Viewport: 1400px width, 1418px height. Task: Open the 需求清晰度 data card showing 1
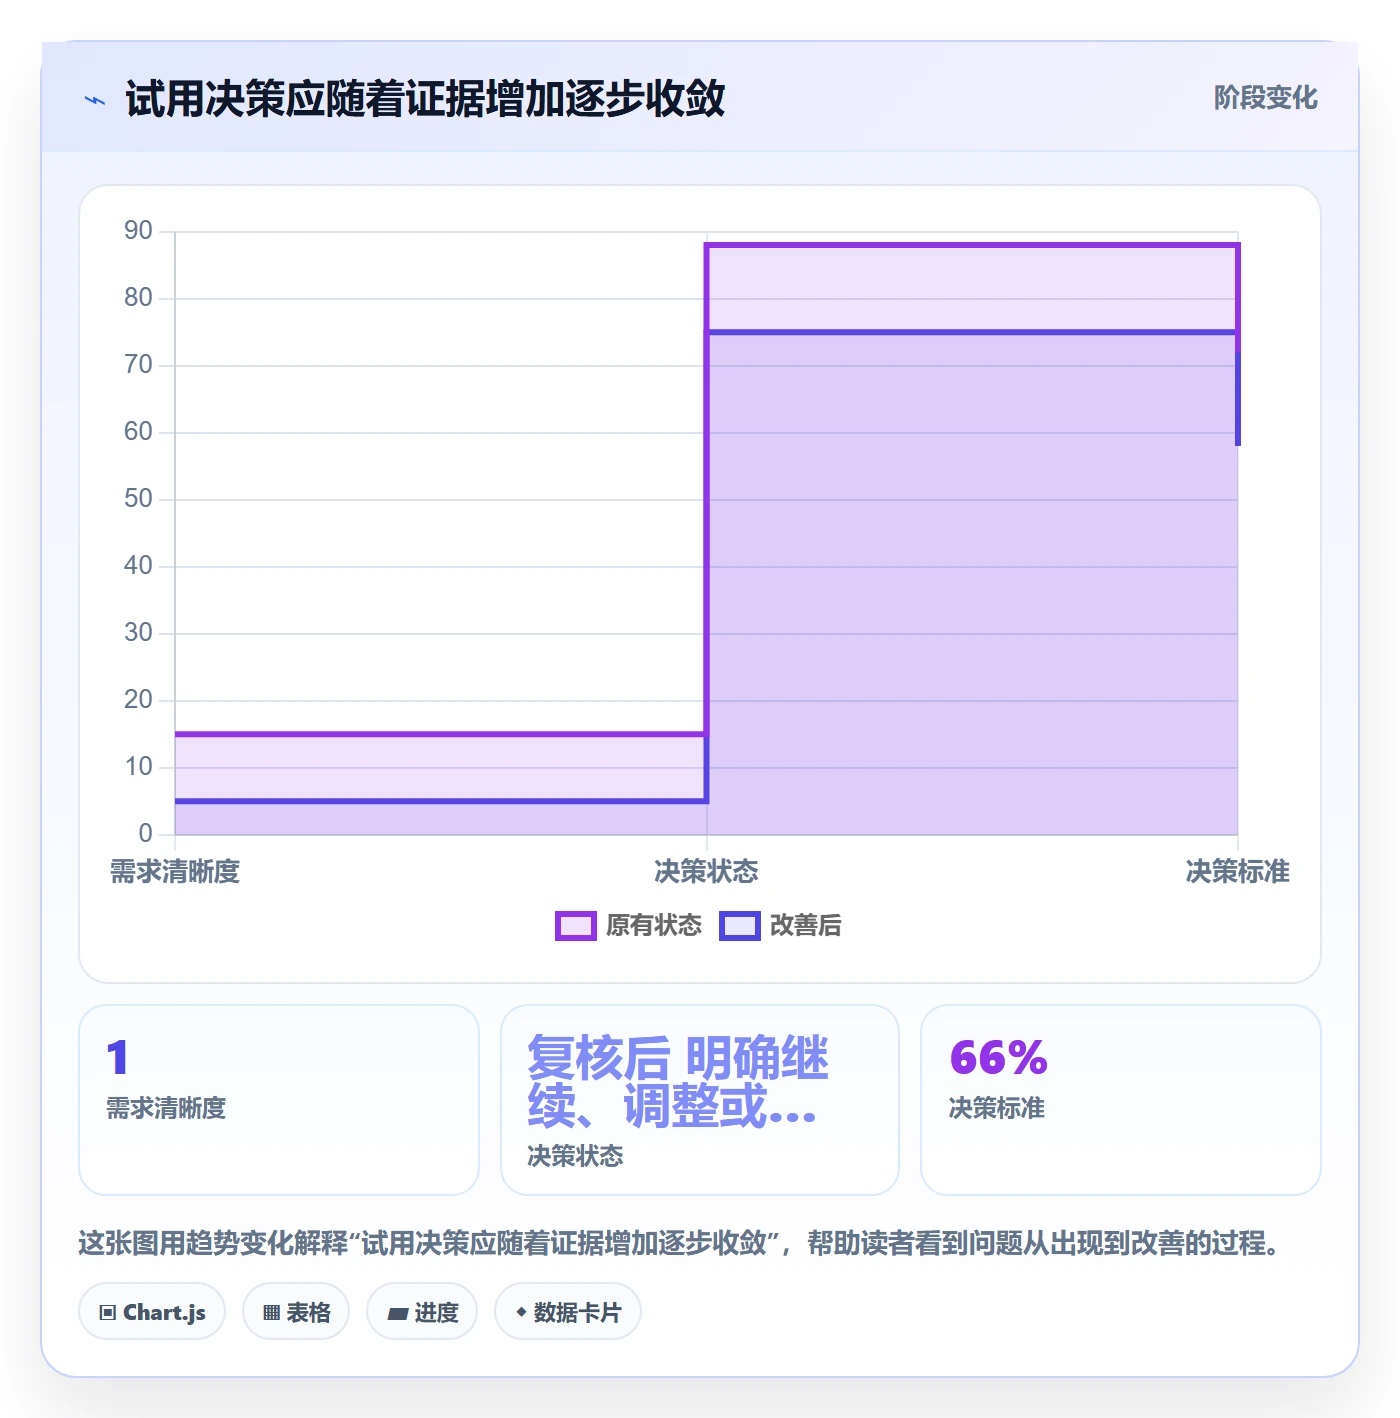pos(279,1100)
